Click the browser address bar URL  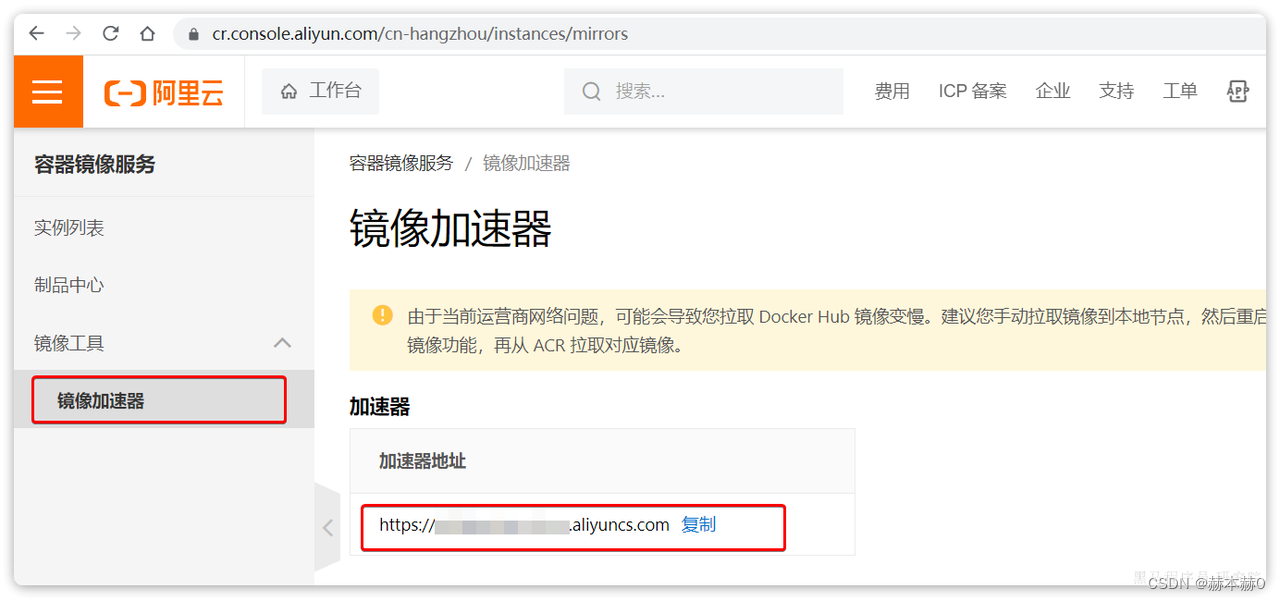click(420, 34)
